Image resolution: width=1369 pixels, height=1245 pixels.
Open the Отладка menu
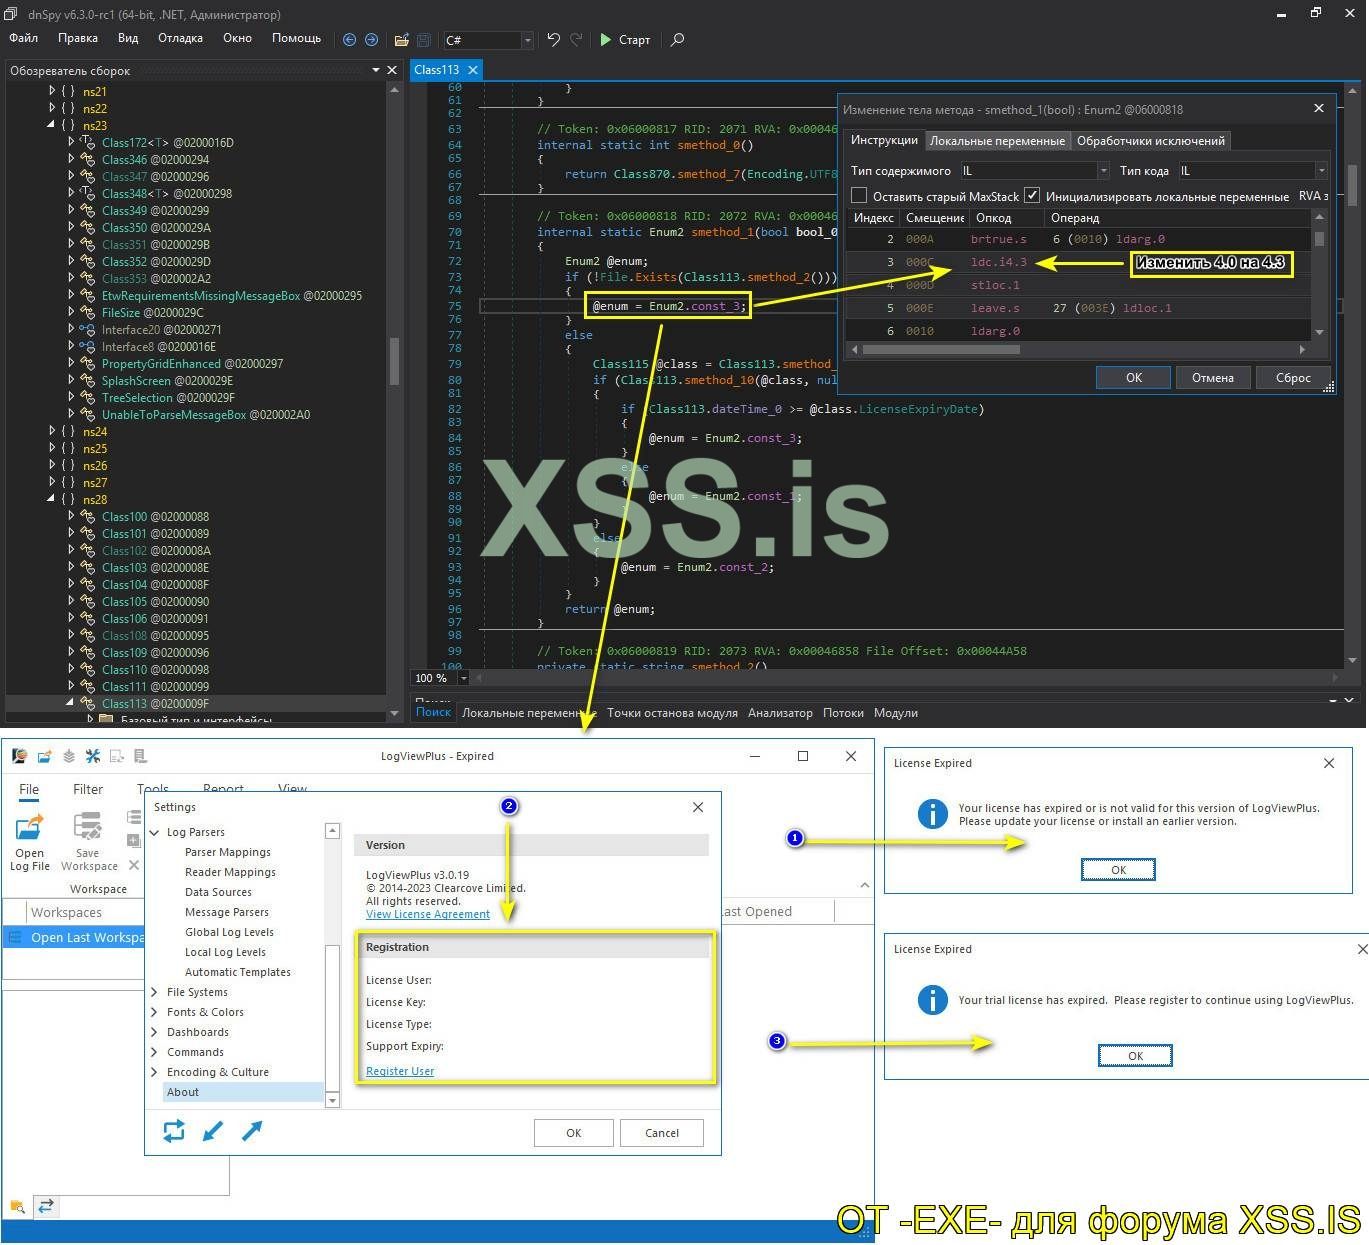[180, 38]
